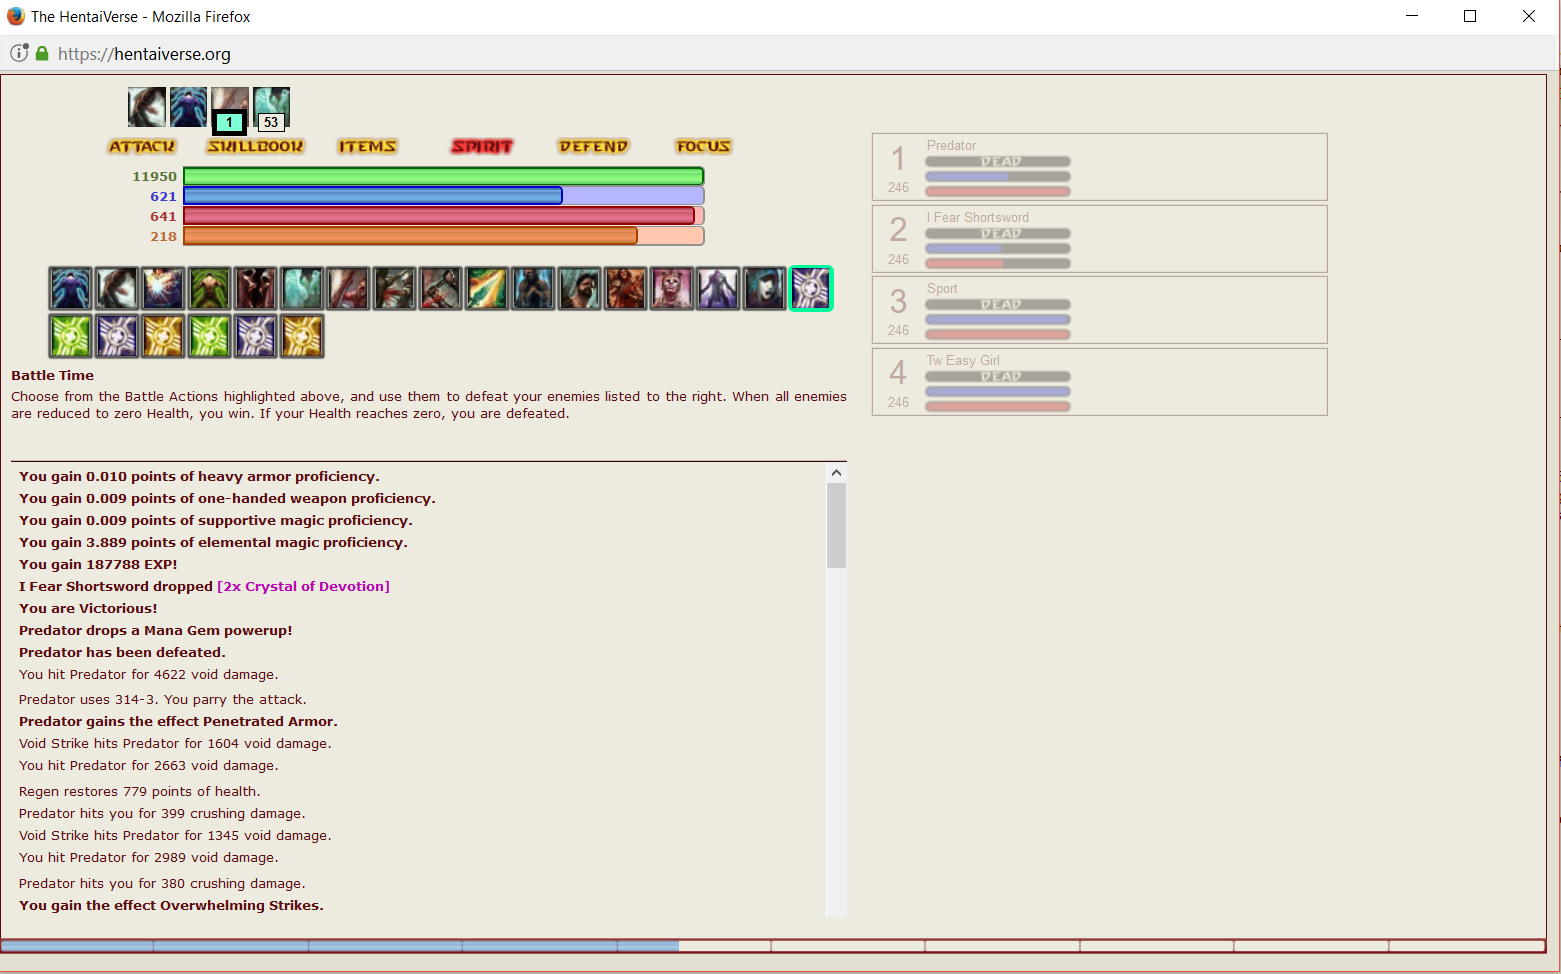This screenshot has height=974, width=1561.
Task: Cast the green-aura muscular figure quickbar spell
Action: (x=209, y=289)
